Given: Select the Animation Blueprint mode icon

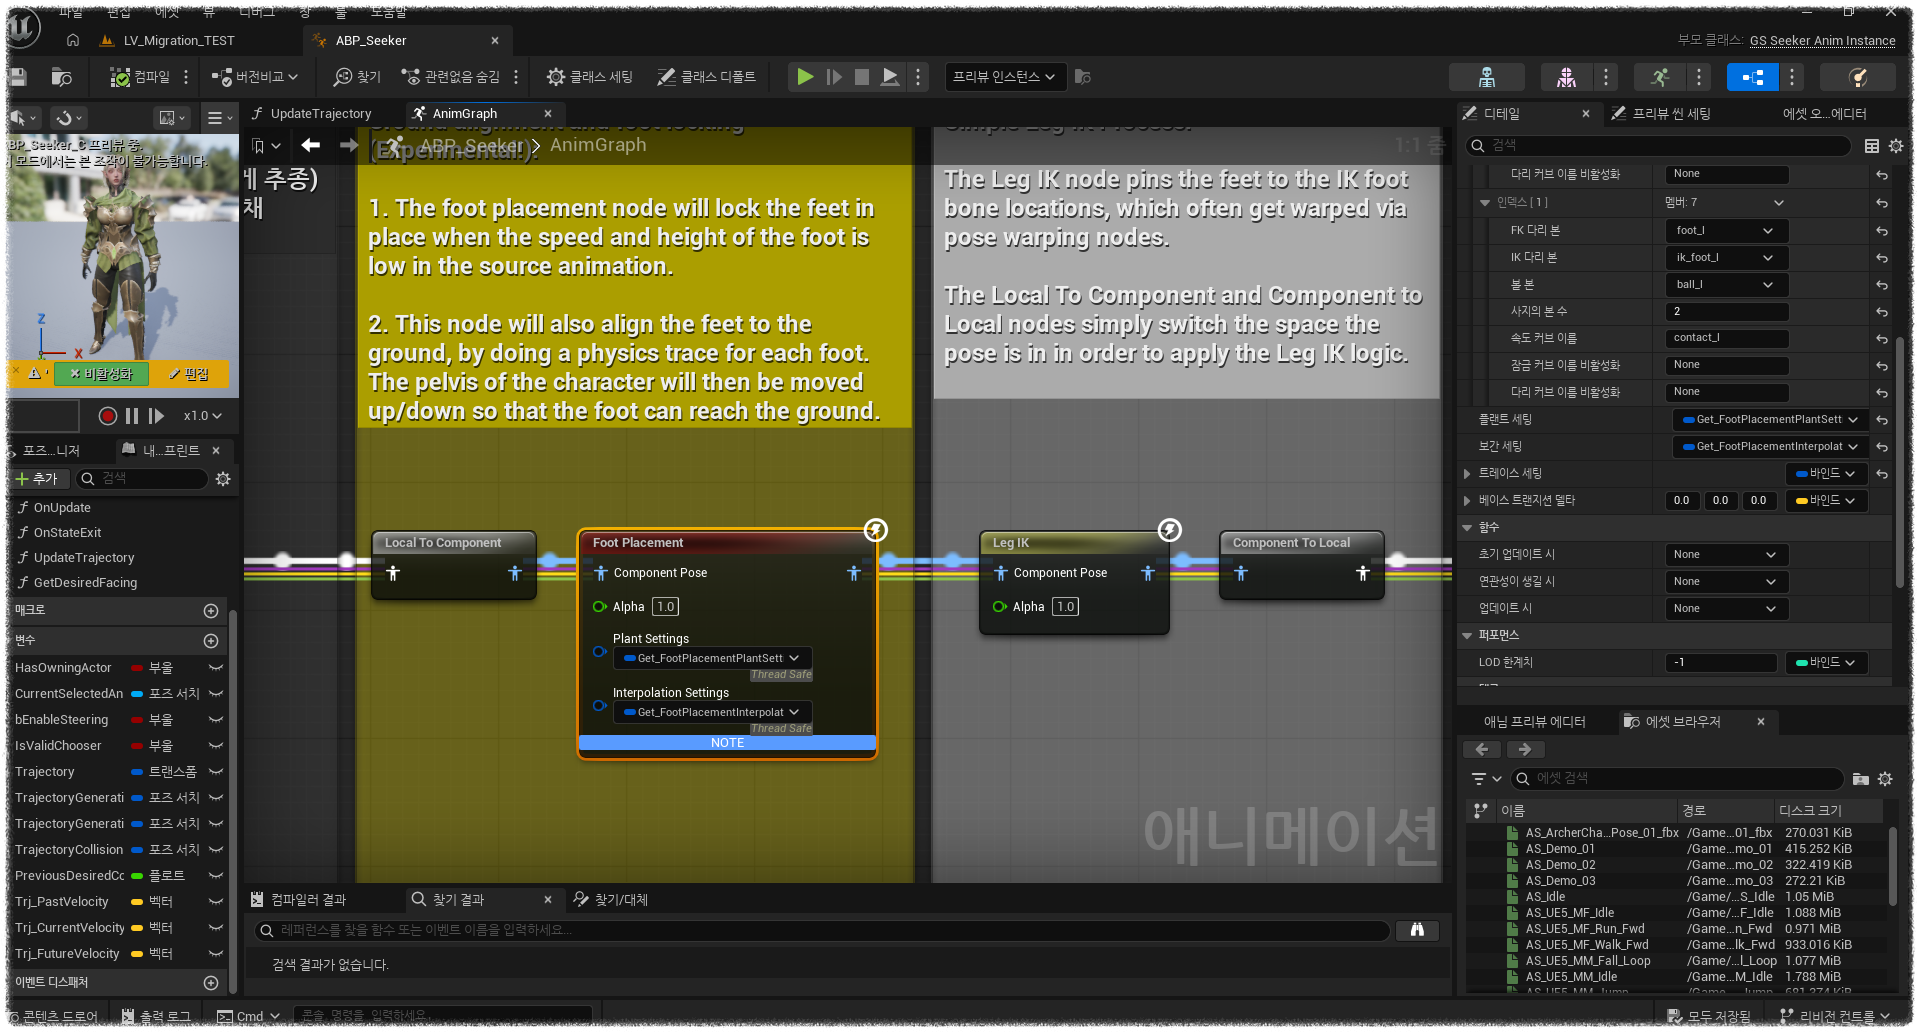Looking at the screenshot, I should [1752, 77].
